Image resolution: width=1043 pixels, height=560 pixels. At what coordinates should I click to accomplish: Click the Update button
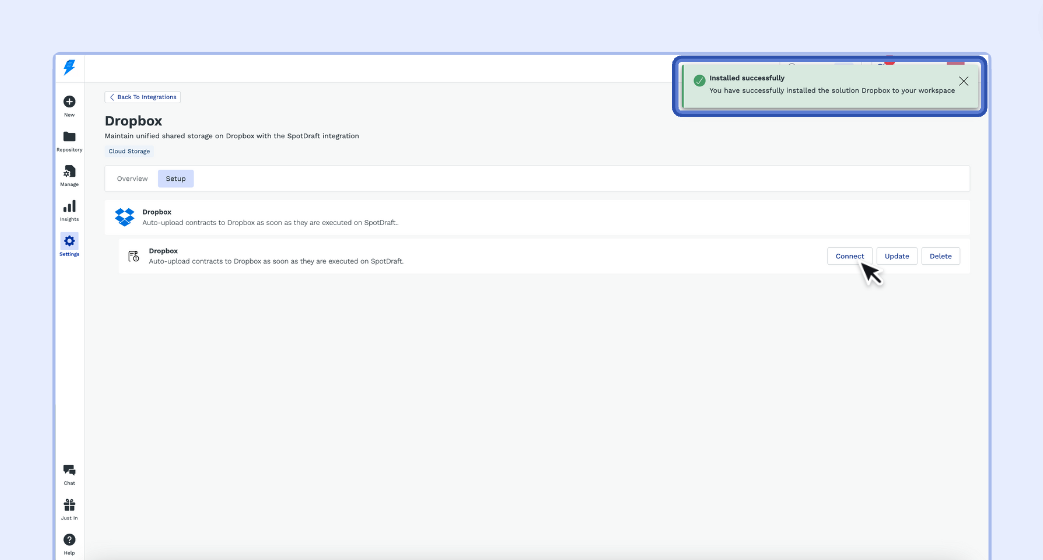[x=897, y=256]
